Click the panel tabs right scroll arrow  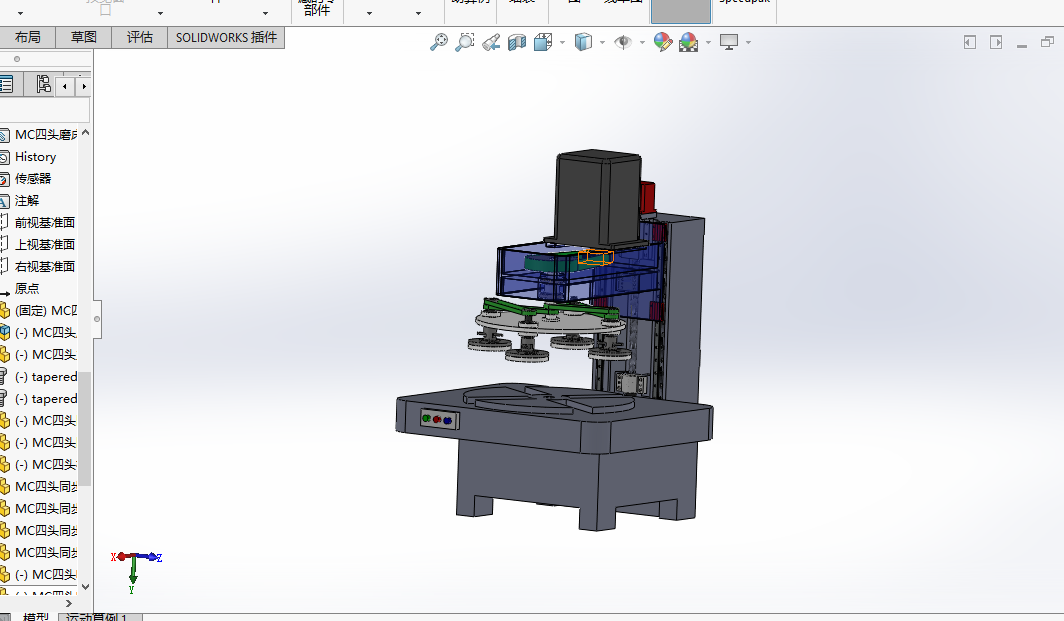point(84,87)
